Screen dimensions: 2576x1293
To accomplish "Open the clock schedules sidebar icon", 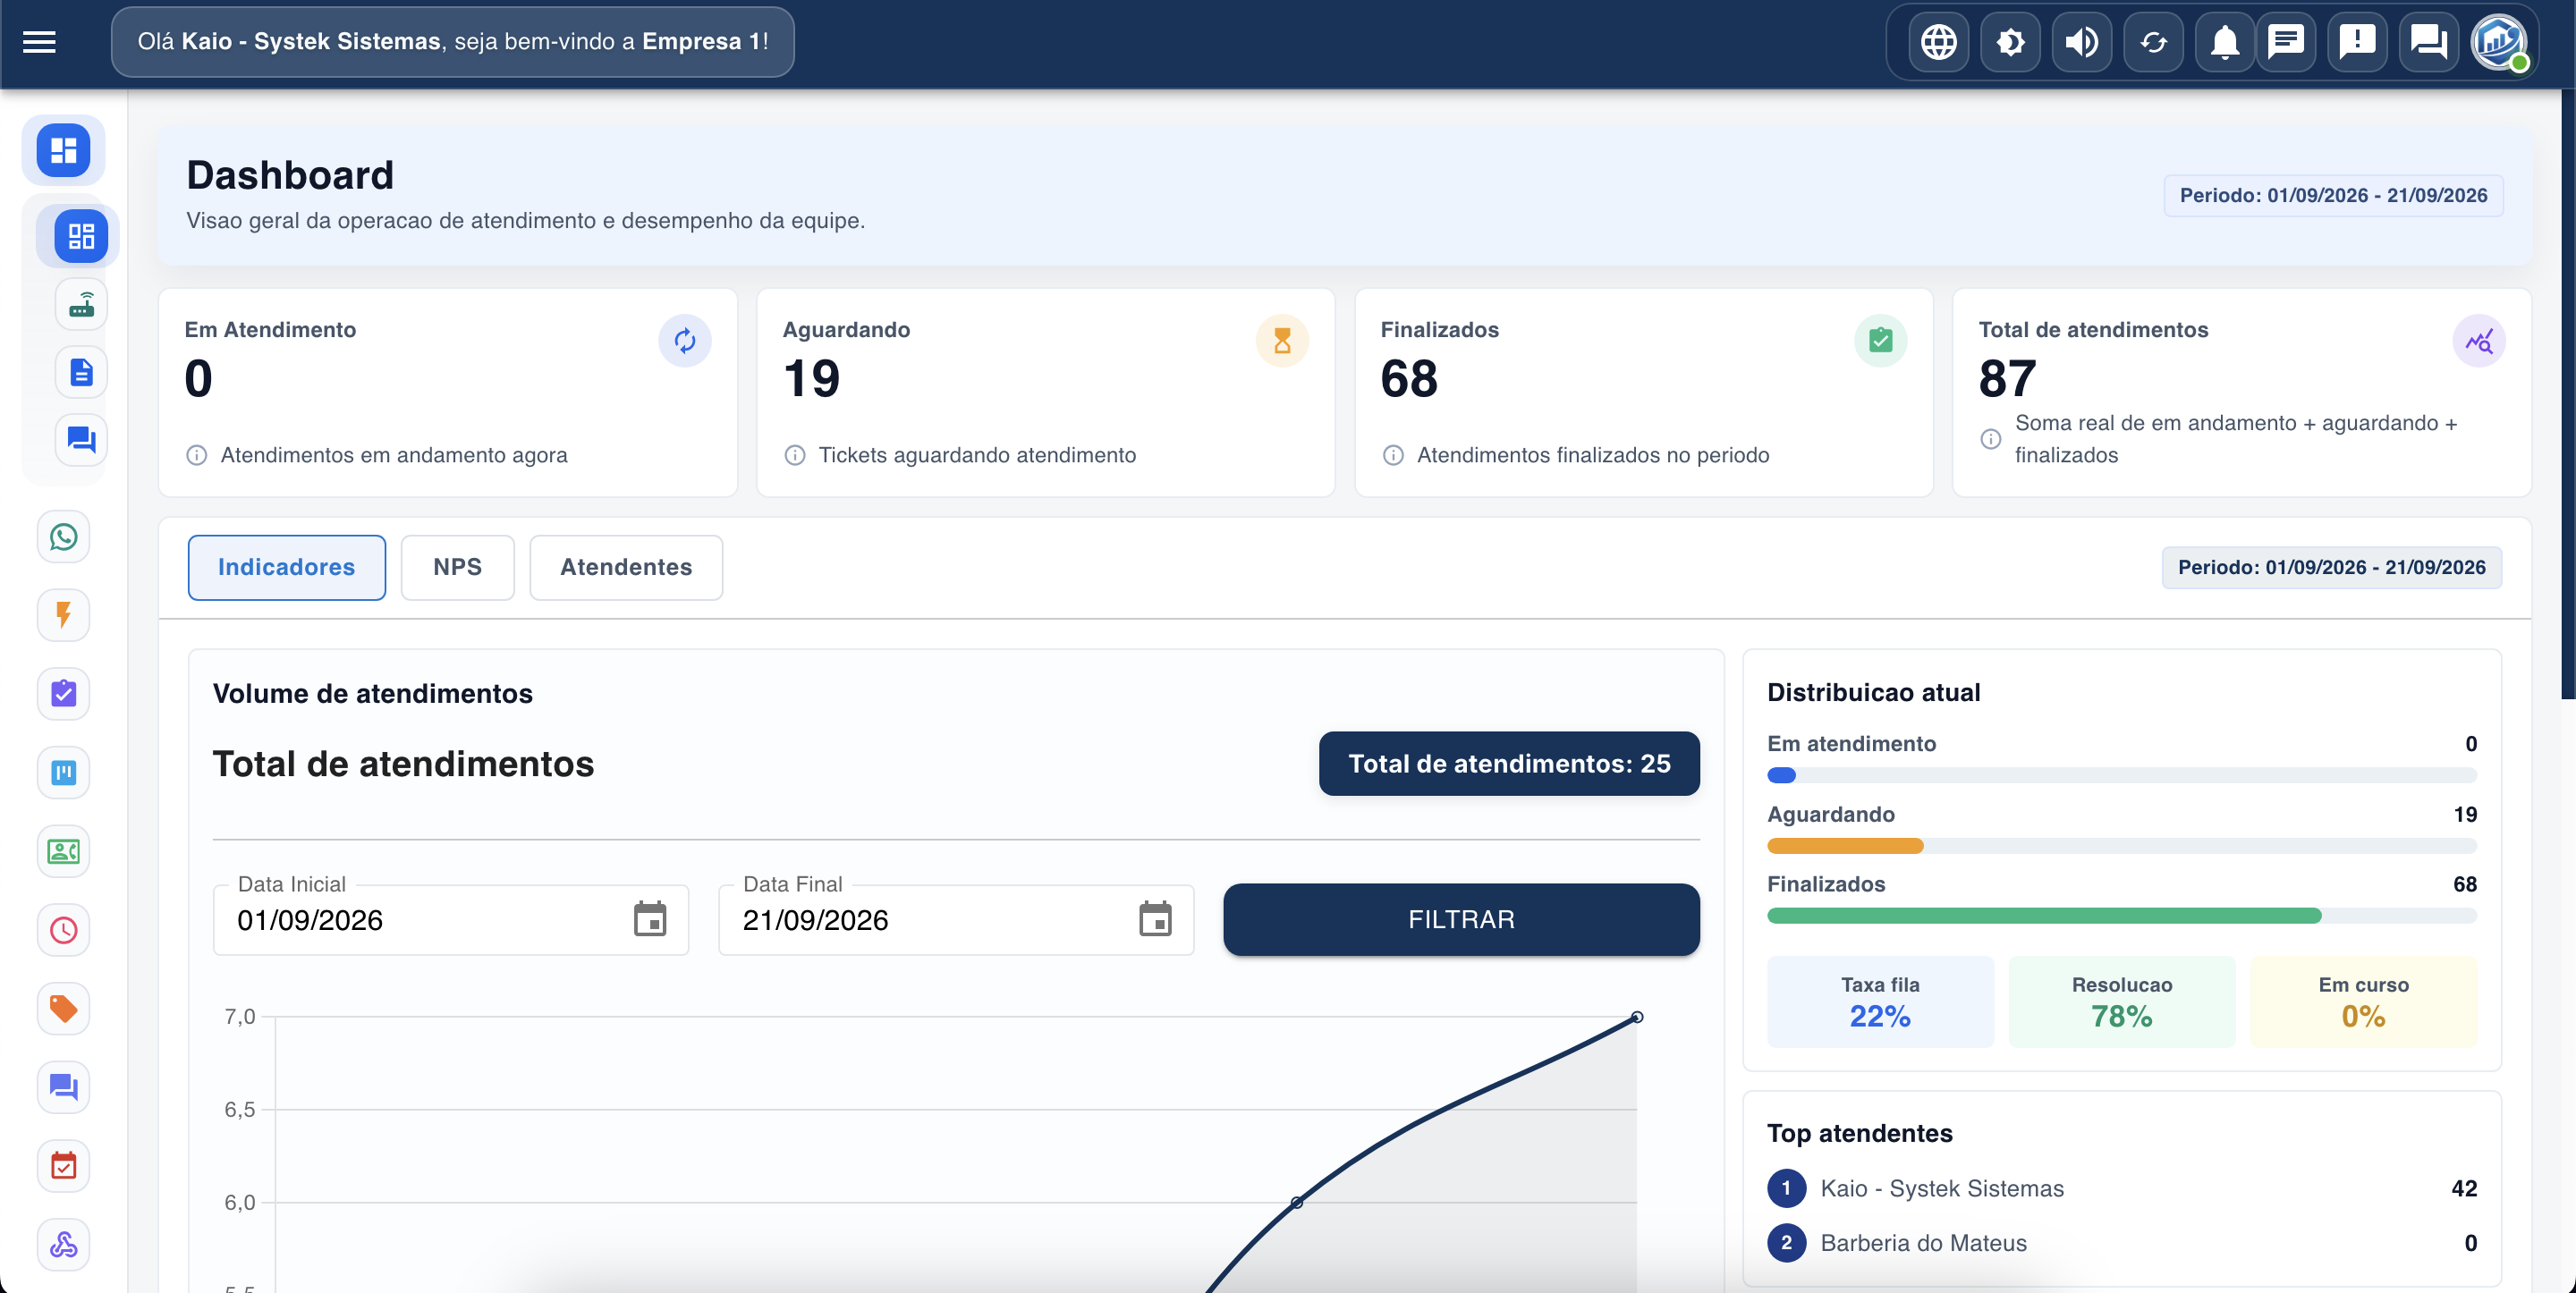I will [63, 930].
